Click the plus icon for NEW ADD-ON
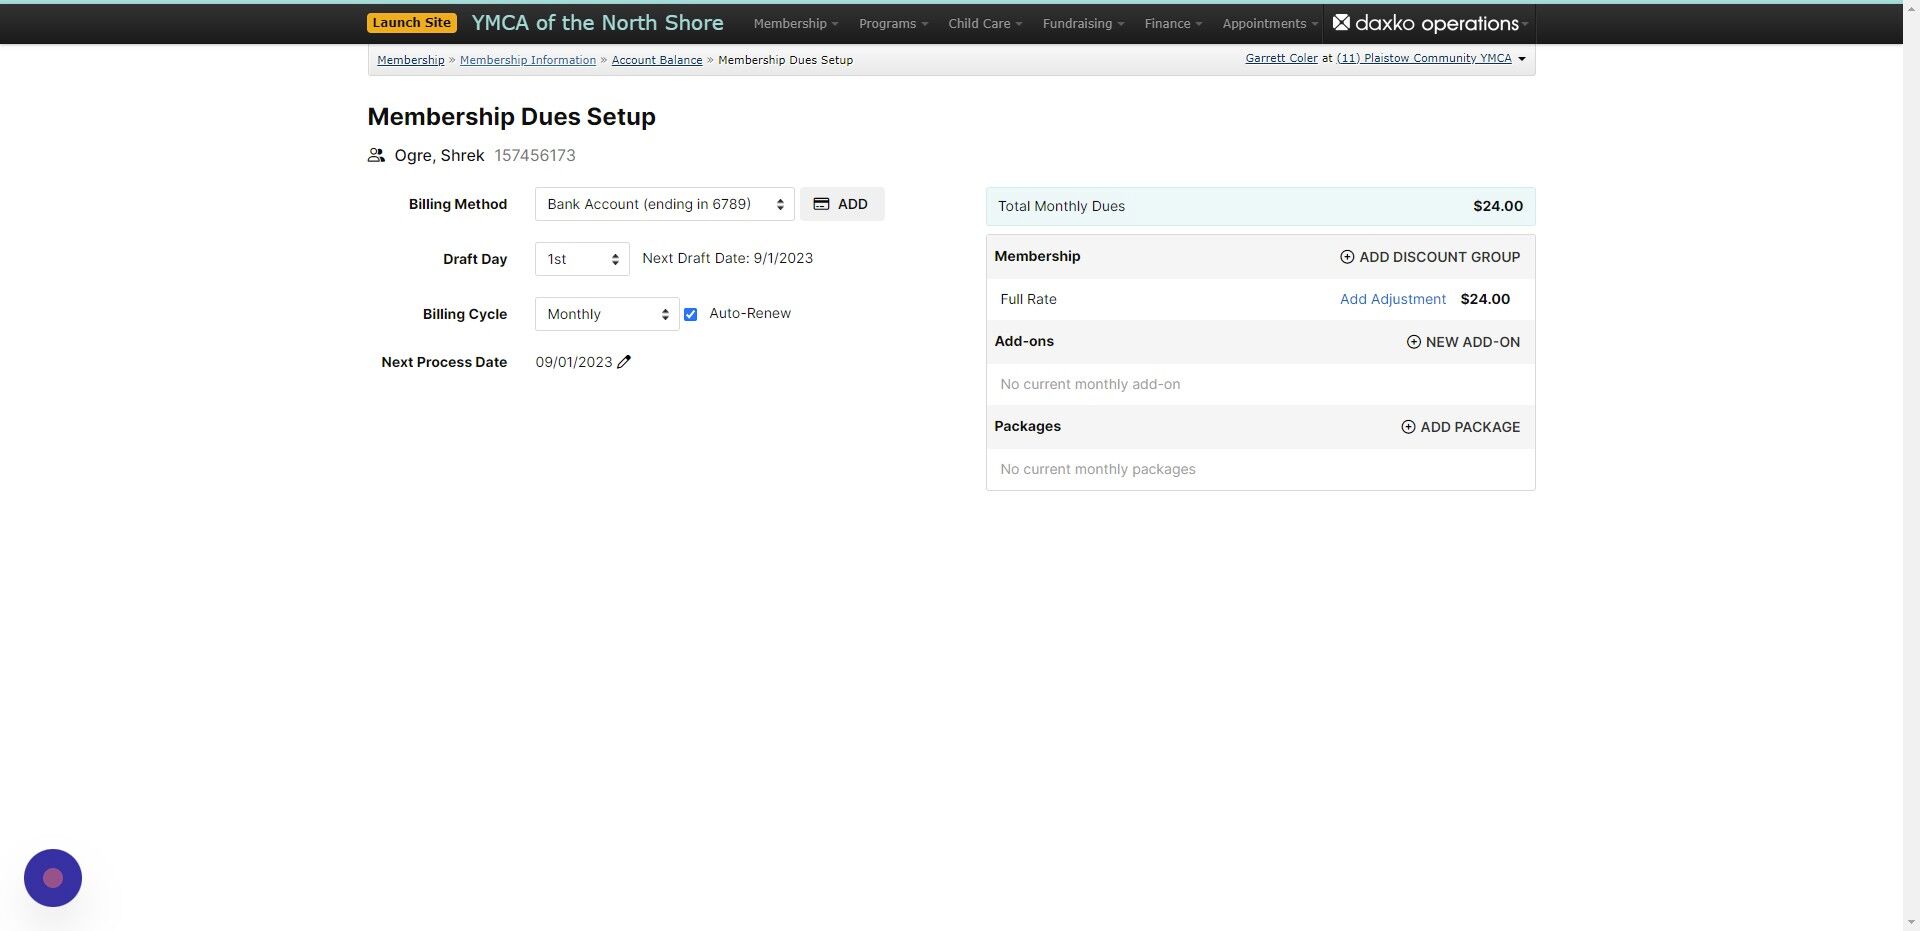 1412,342
